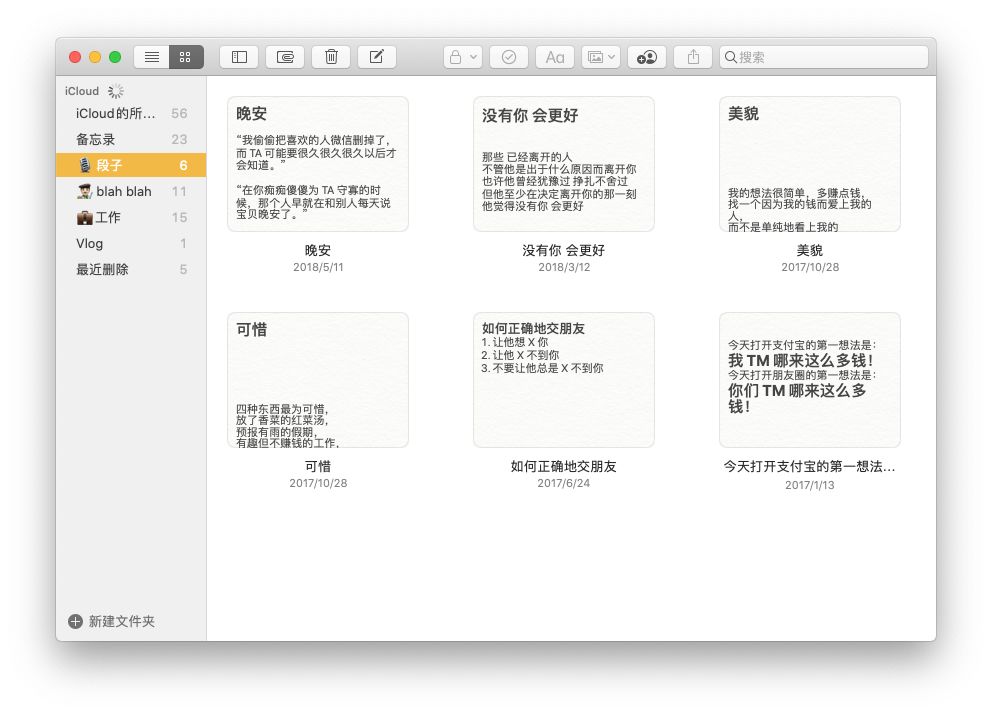
Task: Click the 晚安 title under its card
Action: pos(318,250)
